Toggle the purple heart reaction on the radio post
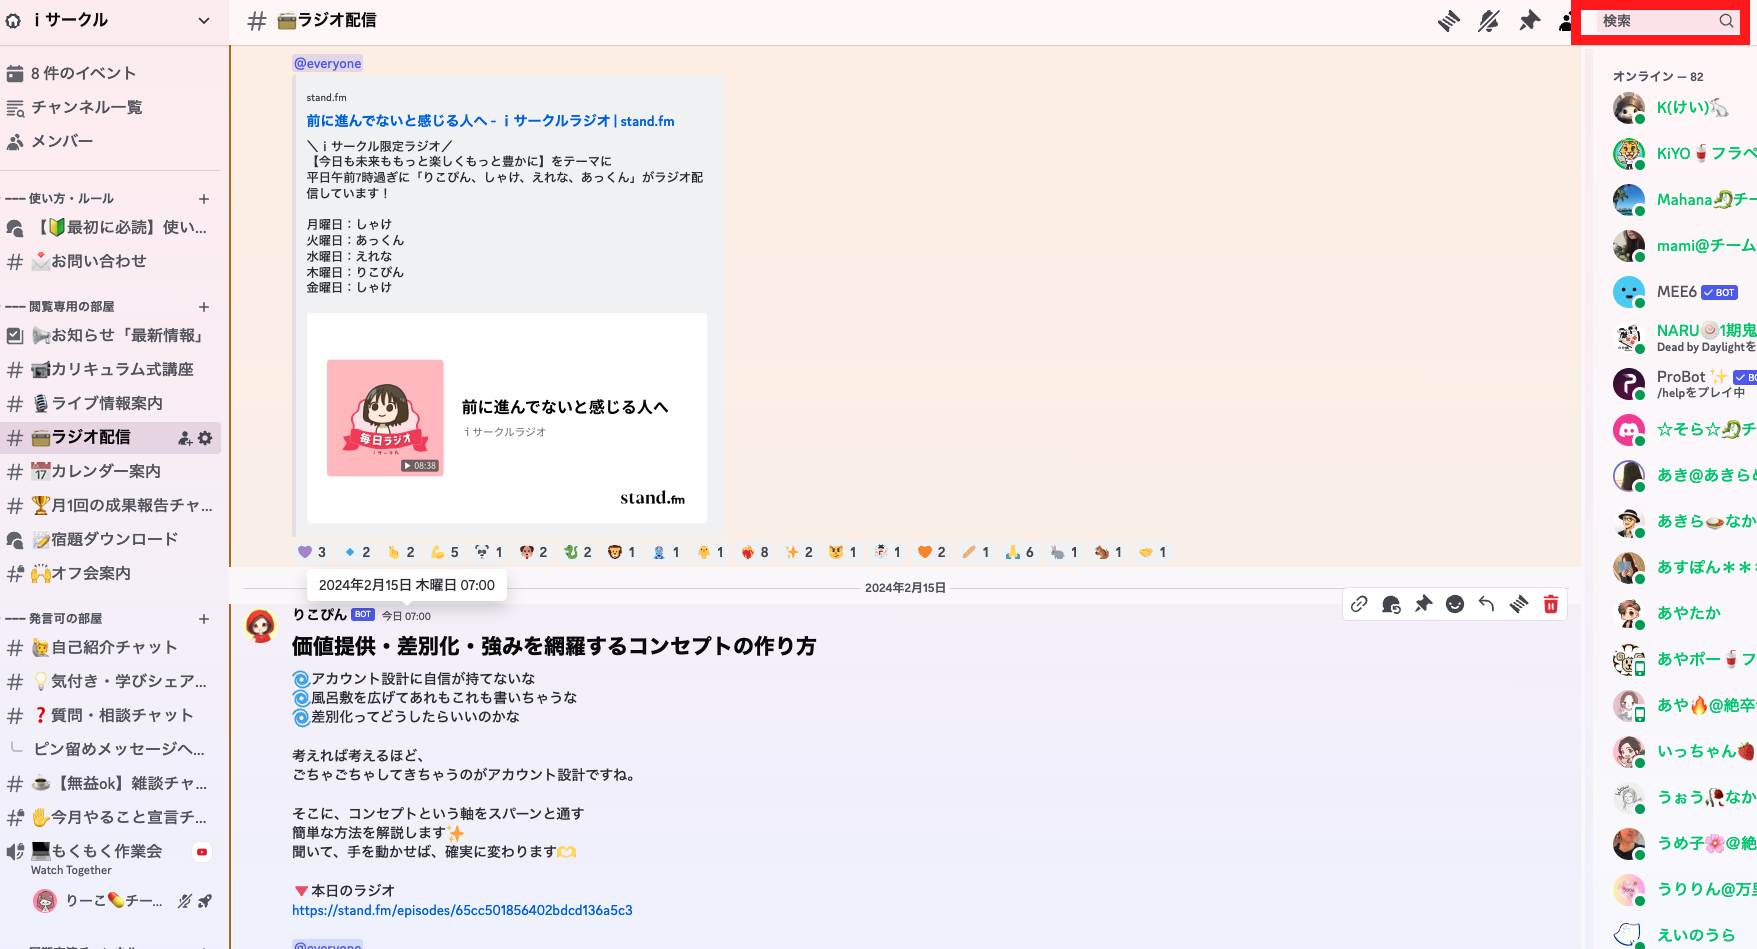 coord(311,551)
